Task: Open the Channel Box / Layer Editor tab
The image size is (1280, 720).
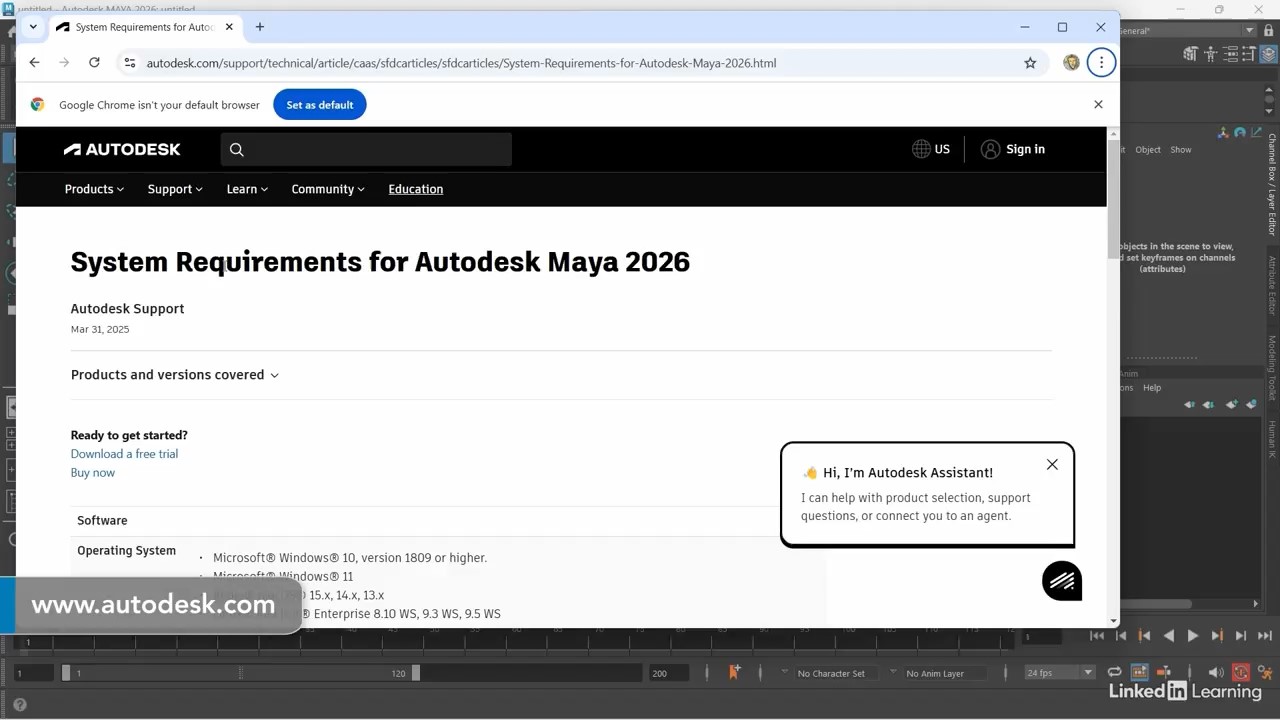Action: click(x=1272, y=184)
